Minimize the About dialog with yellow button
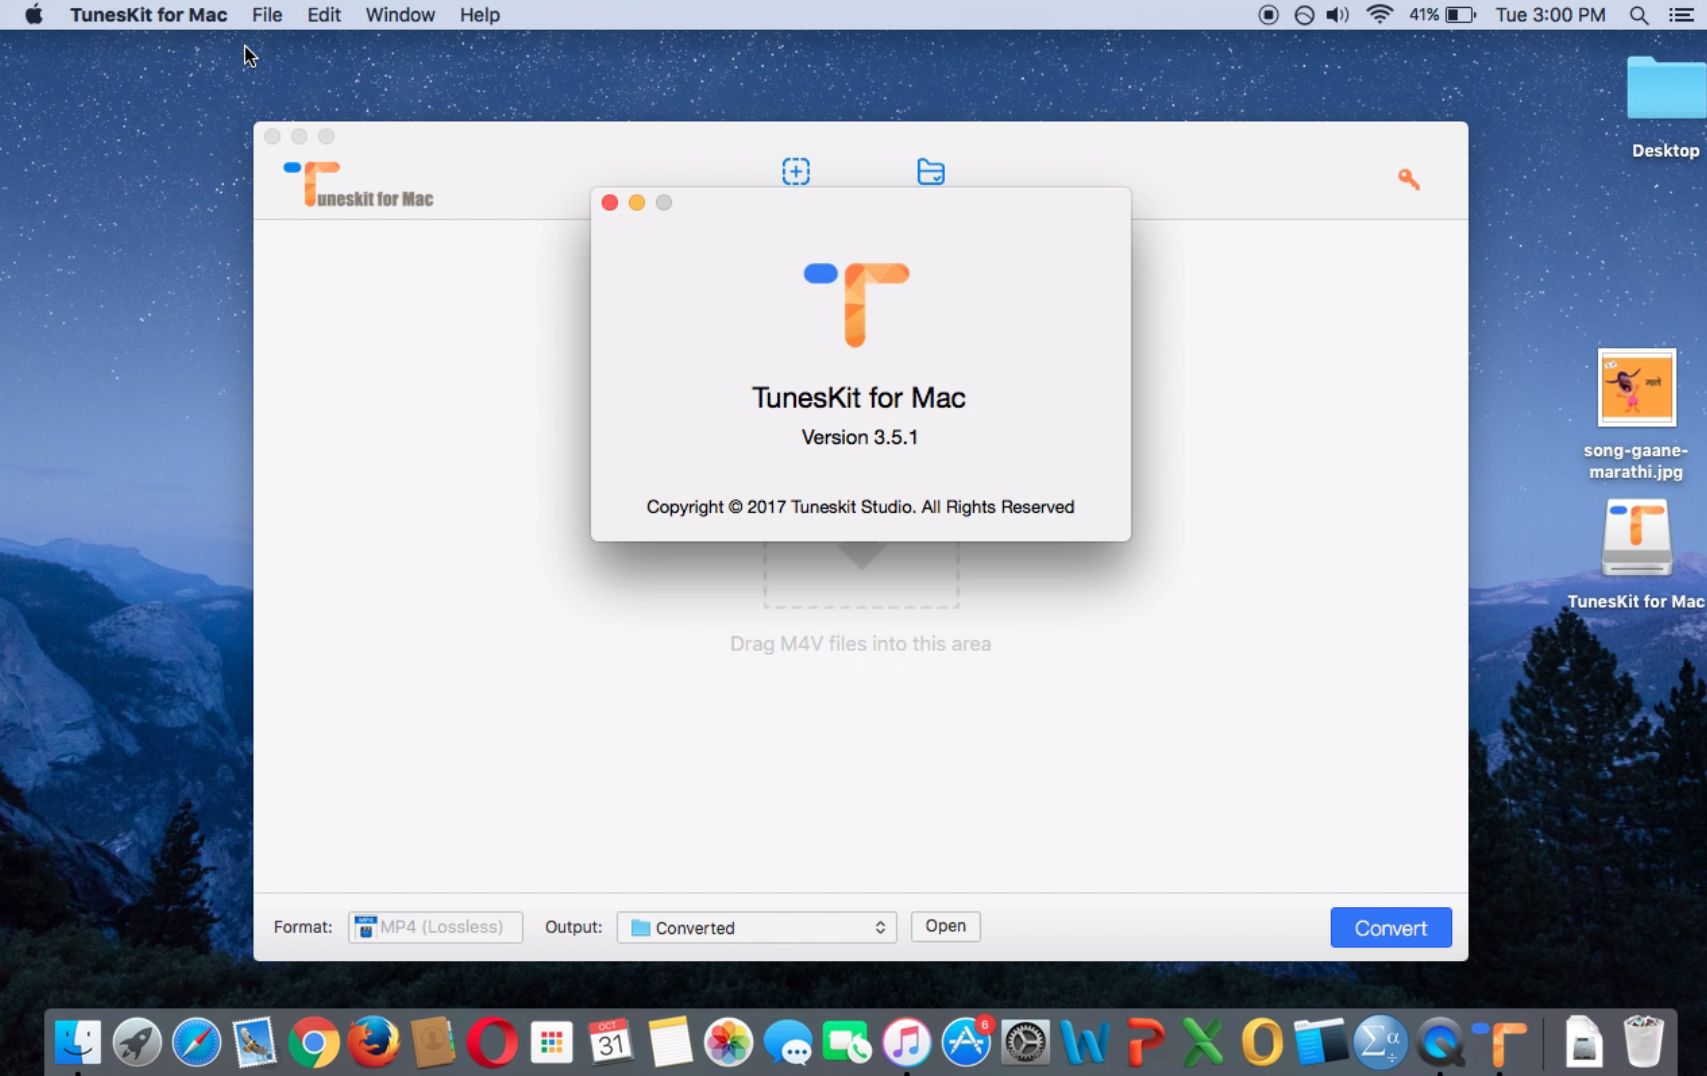Image resolution: width=1707 pixels, height=1076 pixels. click(x=637, y=203)
